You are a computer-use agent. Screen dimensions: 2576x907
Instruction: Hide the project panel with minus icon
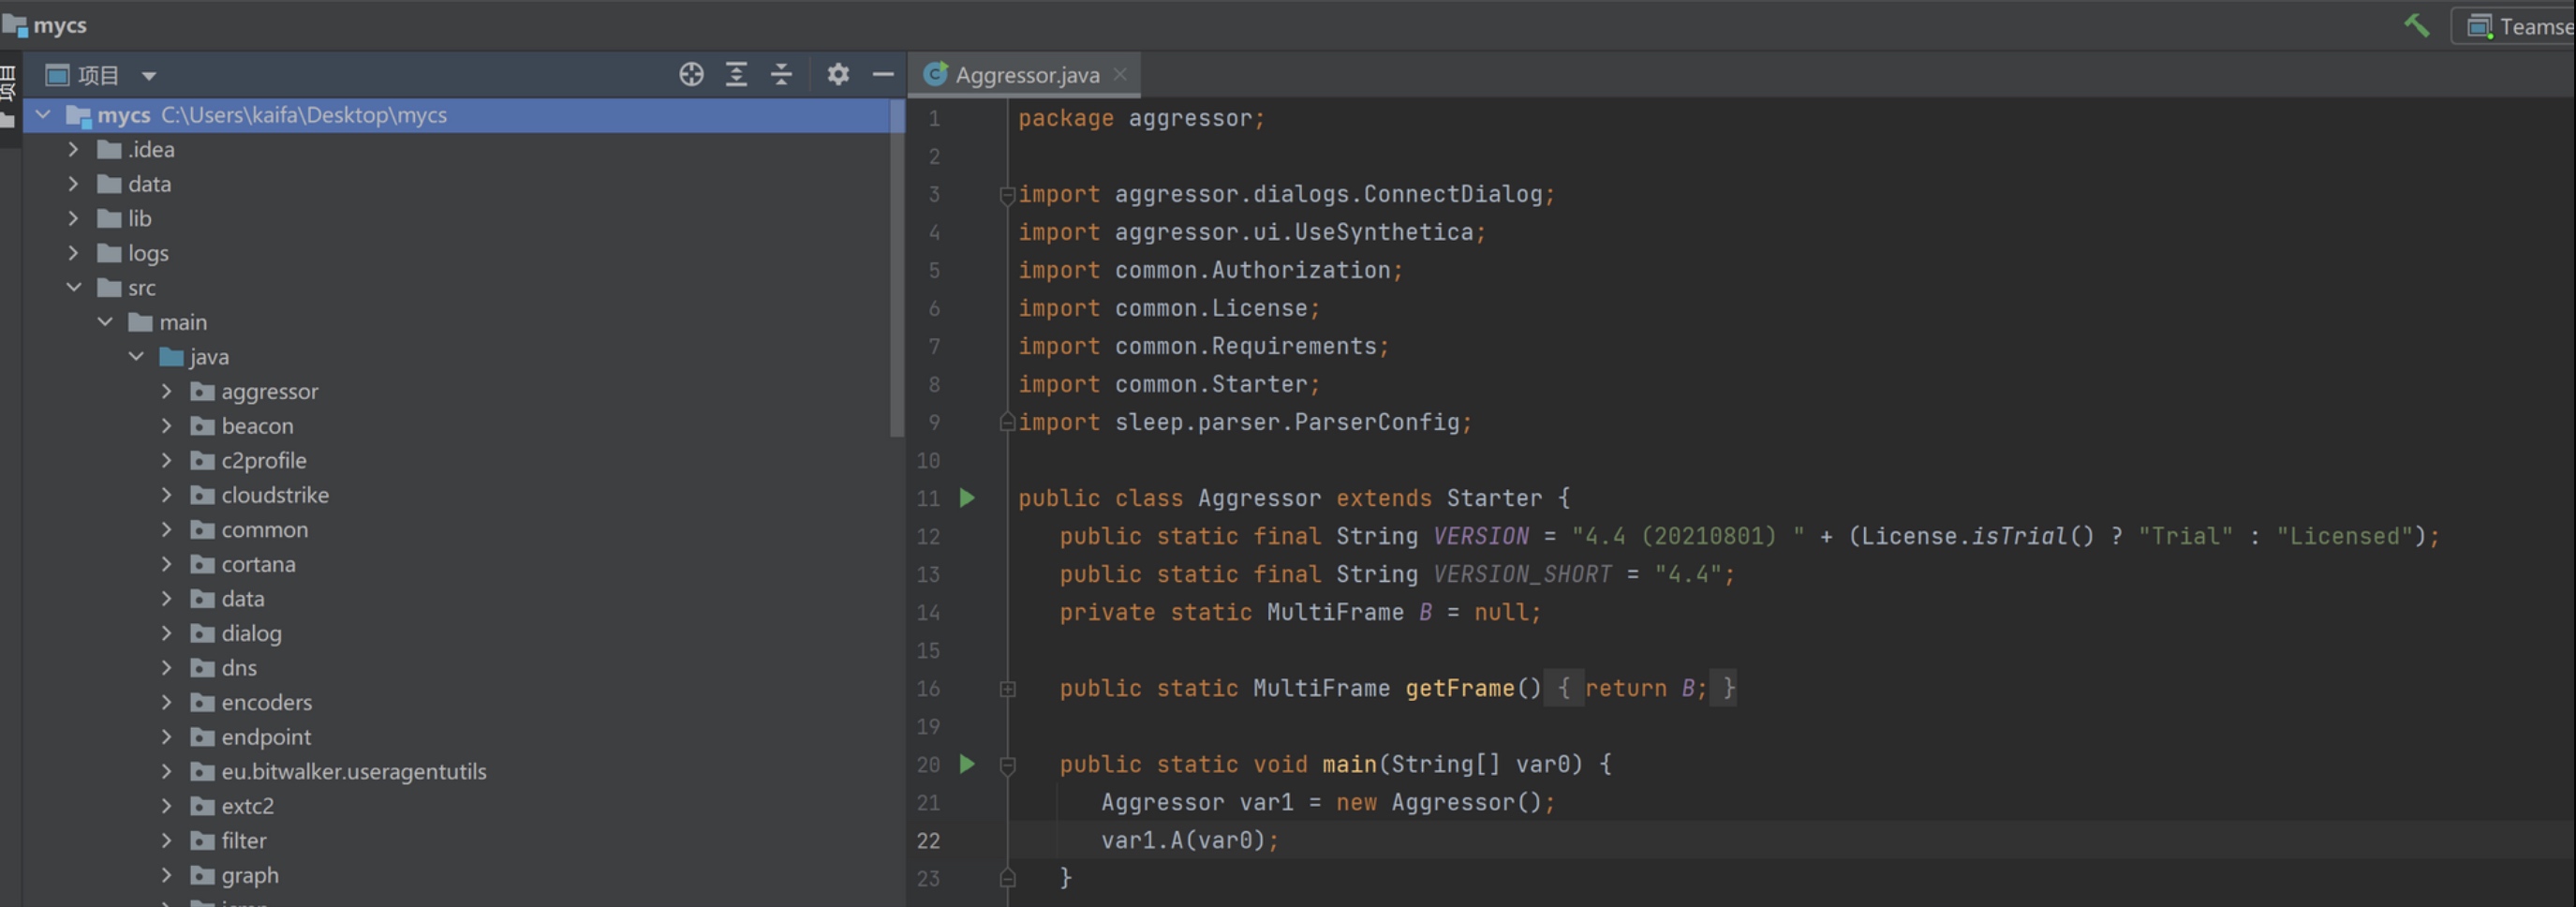882,75
